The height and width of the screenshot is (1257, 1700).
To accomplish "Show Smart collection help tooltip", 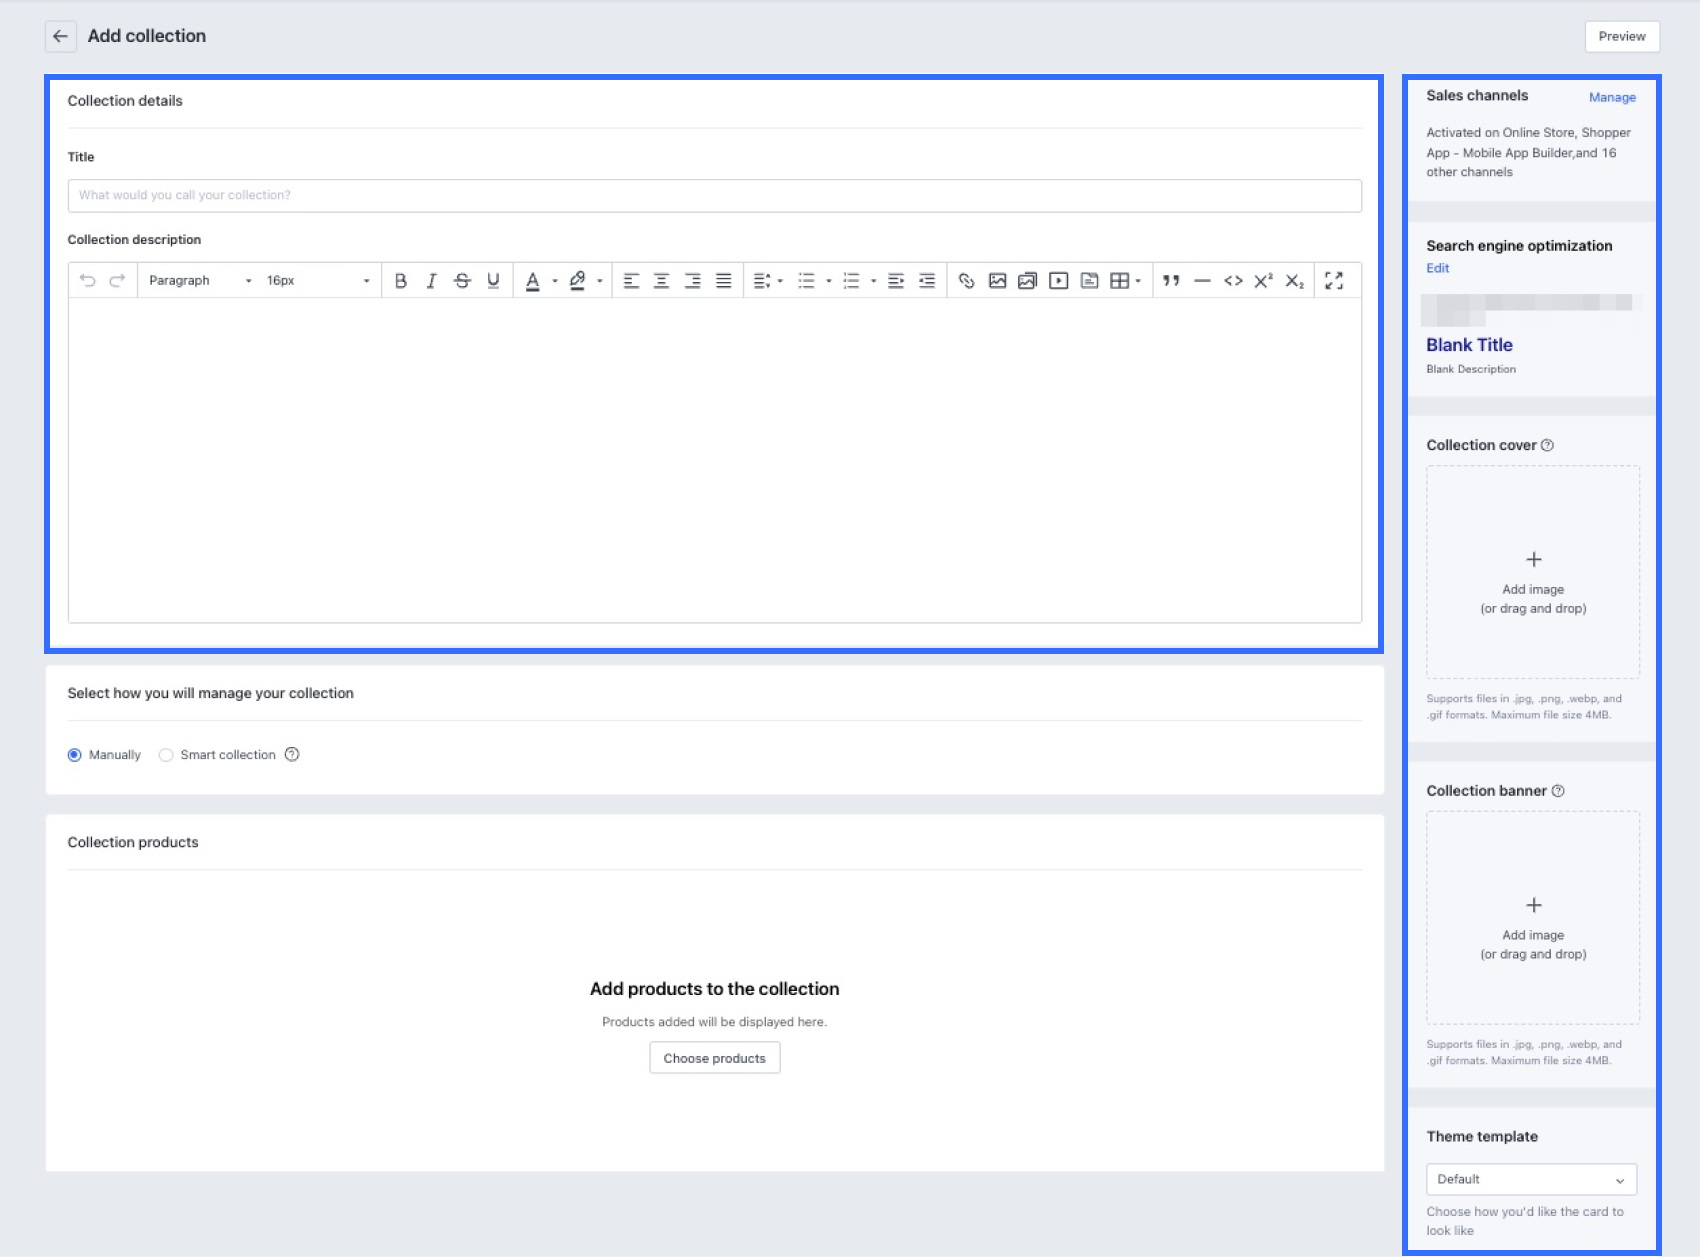I will [292, 754].
